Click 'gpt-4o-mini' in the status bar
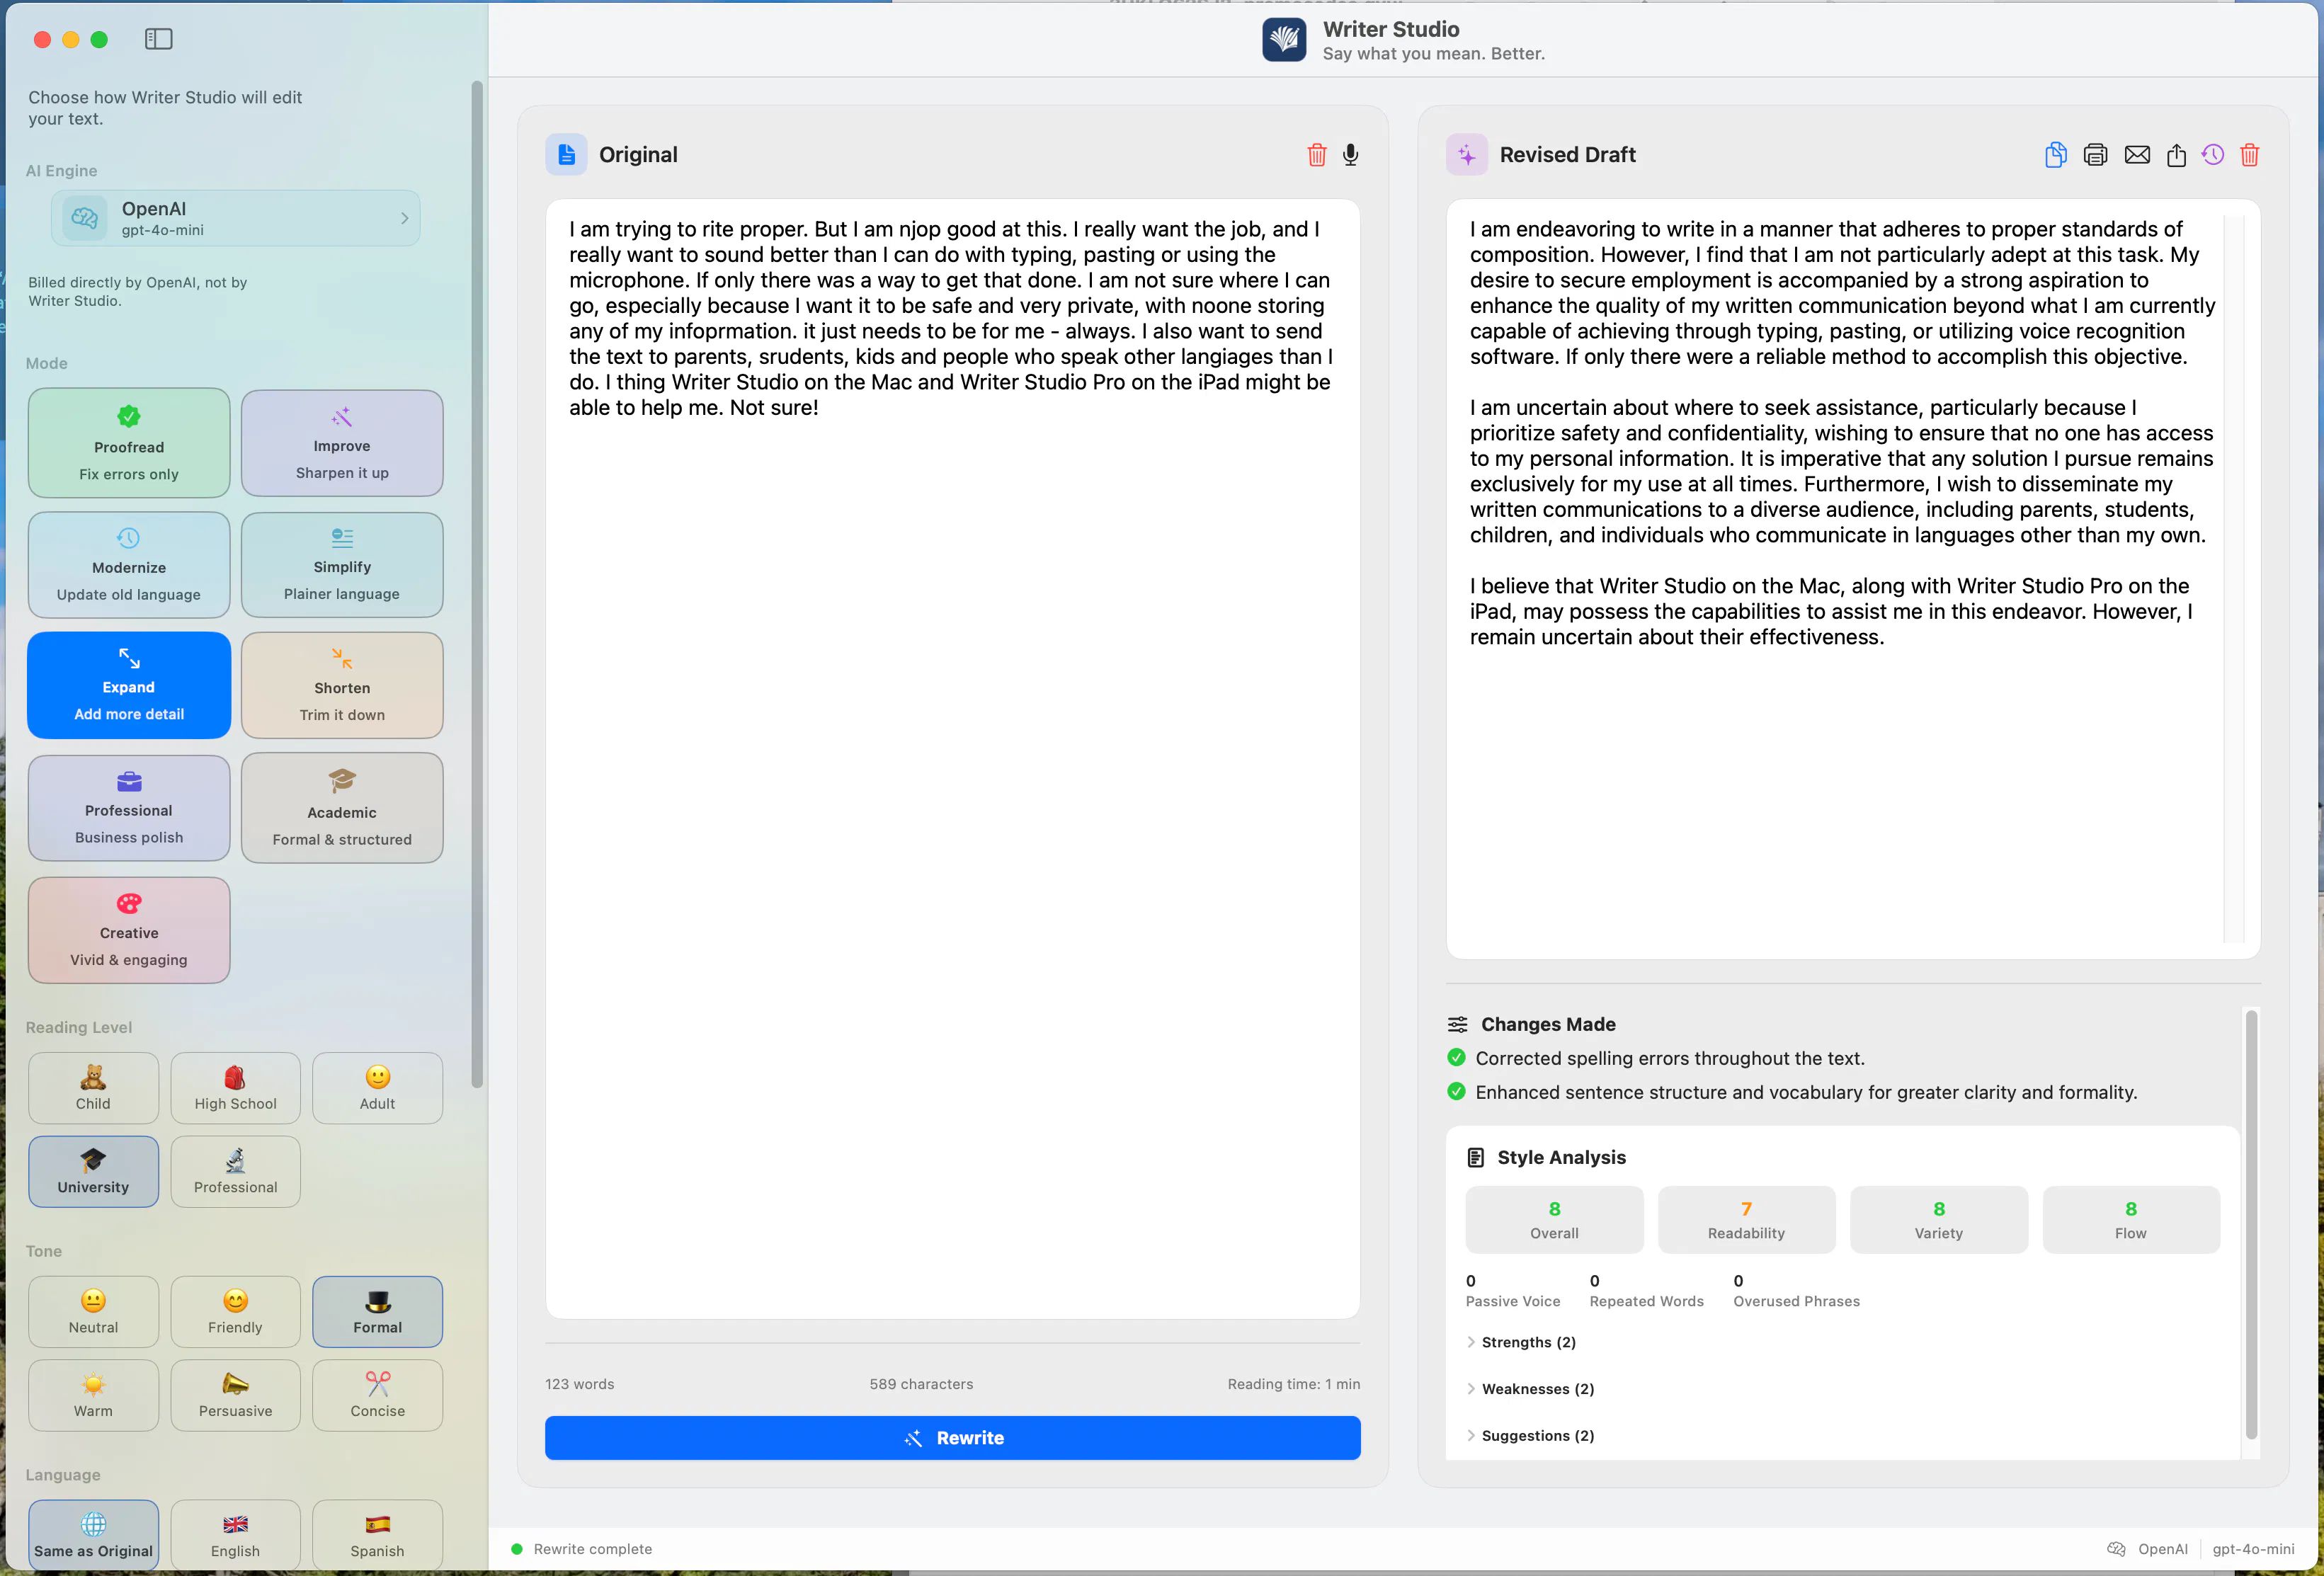 [2253, 1549]
